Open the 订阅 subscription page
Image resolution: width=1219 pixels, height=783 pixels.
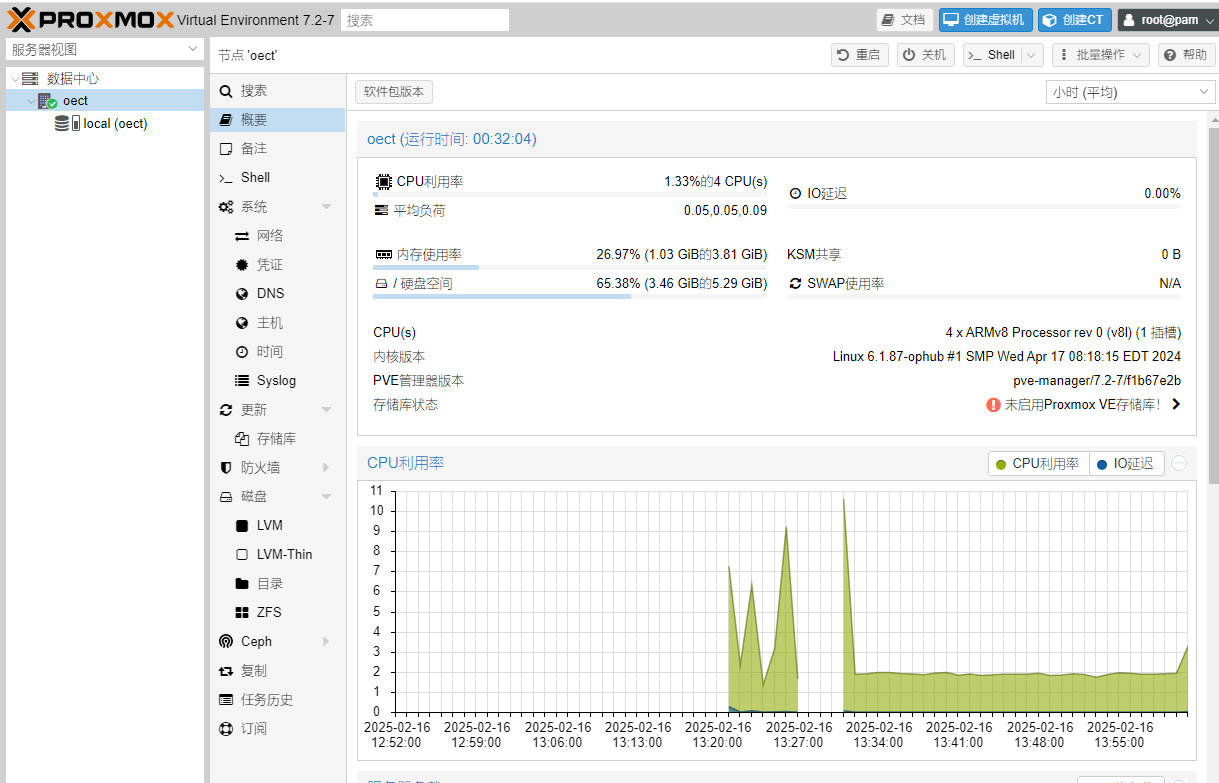(254, 729)
